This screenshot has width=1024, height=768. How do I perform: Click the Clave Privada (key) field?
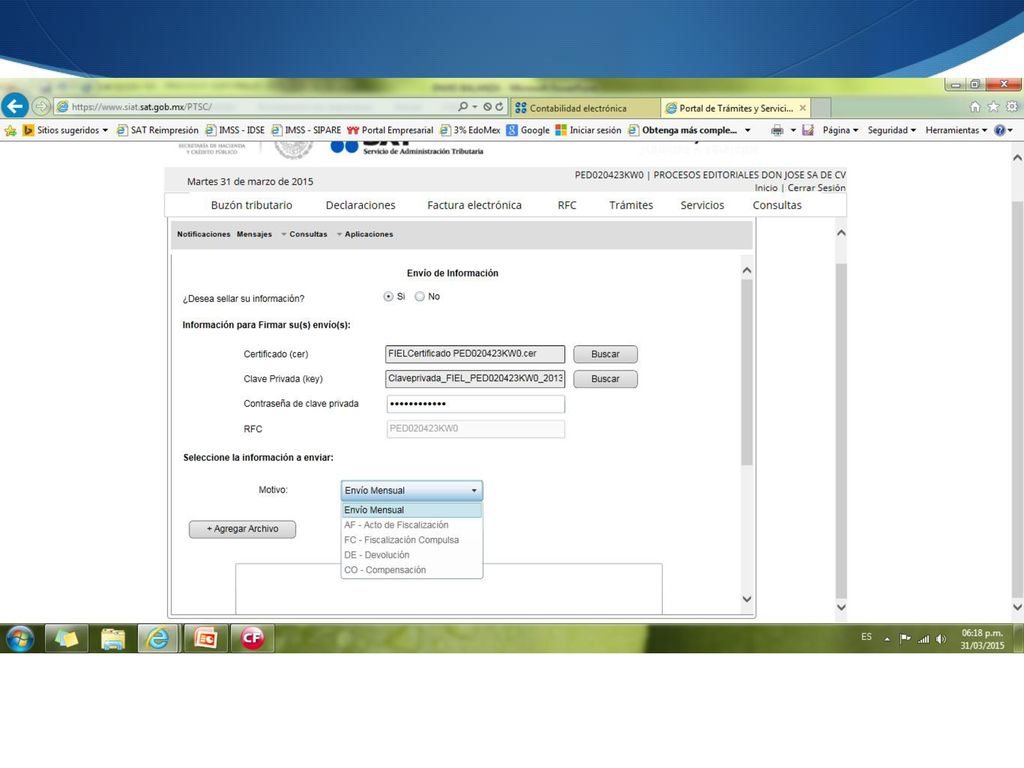click(x=475, y=379)
